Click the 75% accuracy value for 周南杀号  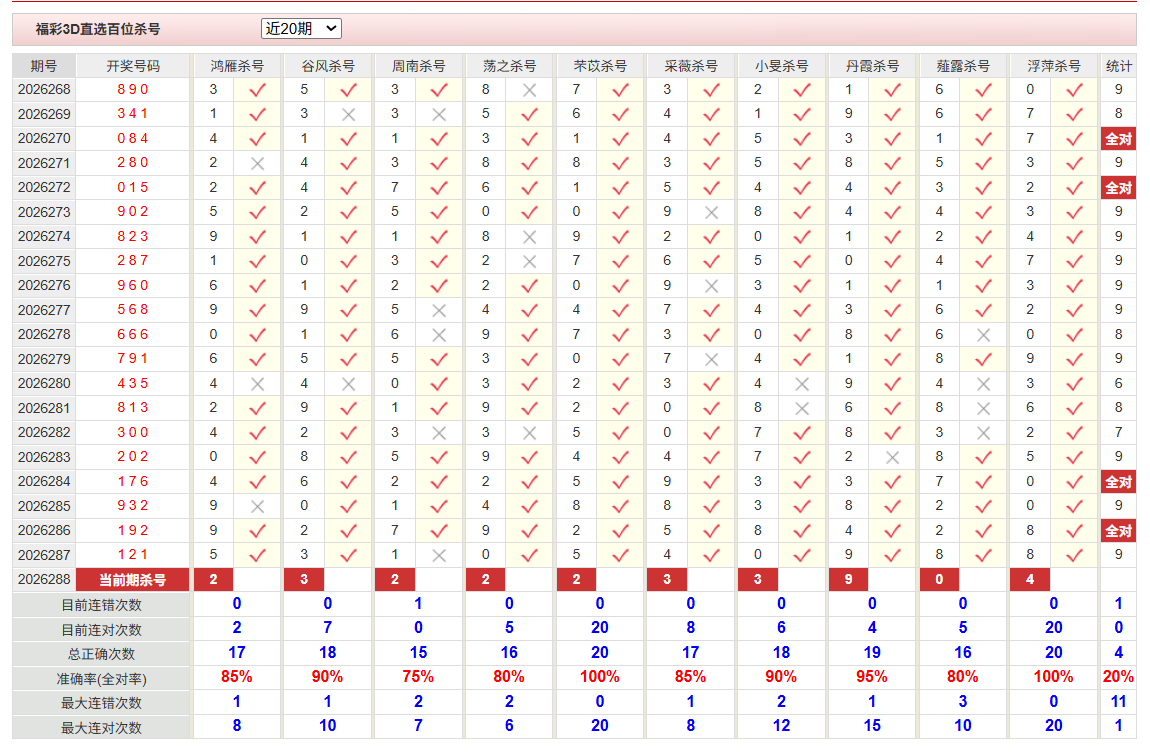point(418,677)
